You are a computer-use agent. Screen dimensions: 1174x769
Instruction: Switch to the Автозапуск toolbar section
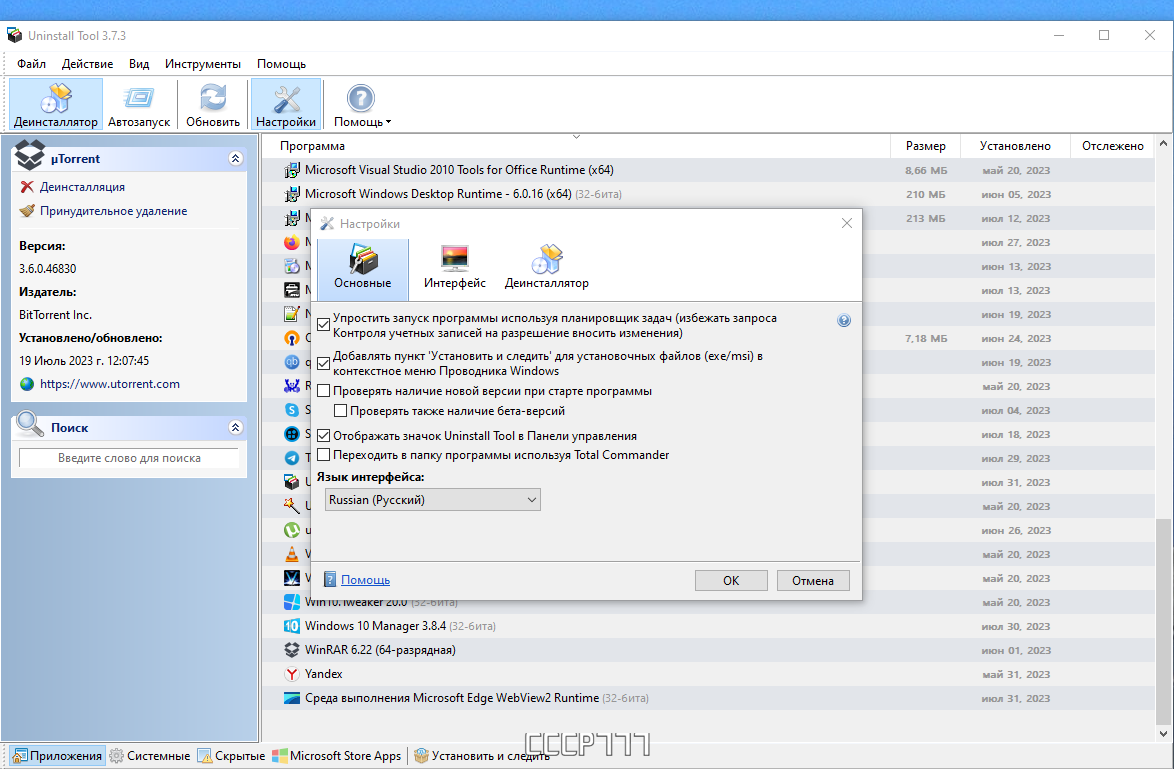coord(139,105)
